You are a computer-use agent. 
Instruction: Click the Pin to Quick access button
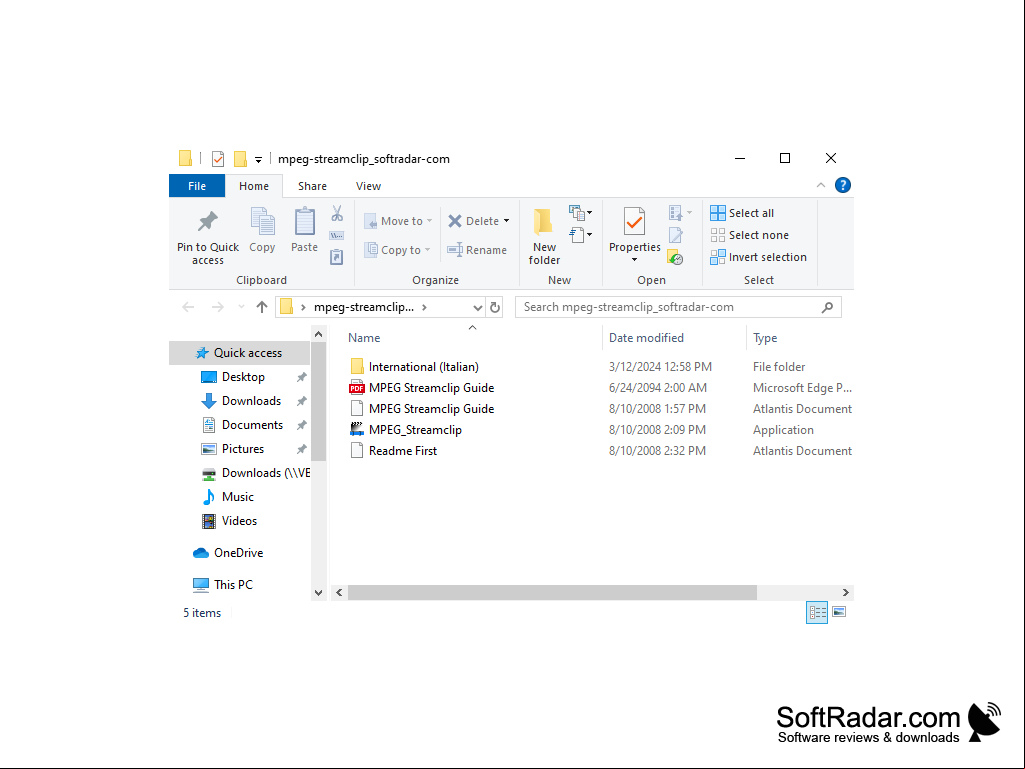click(x=208, y=236)
